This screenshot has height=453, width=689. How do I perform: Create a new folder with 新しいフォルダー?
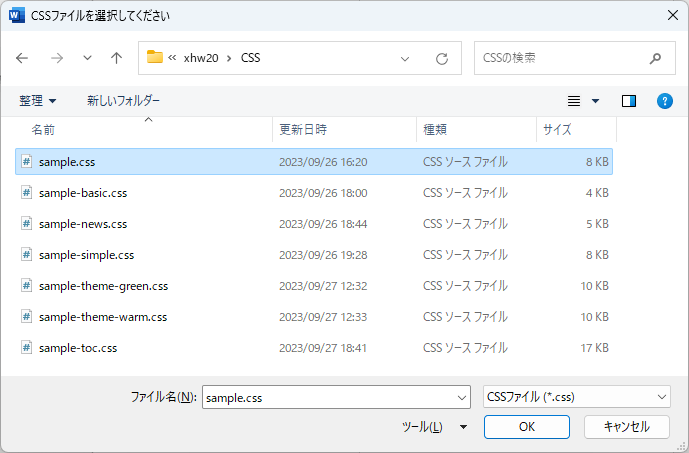[x=123, y=101]
